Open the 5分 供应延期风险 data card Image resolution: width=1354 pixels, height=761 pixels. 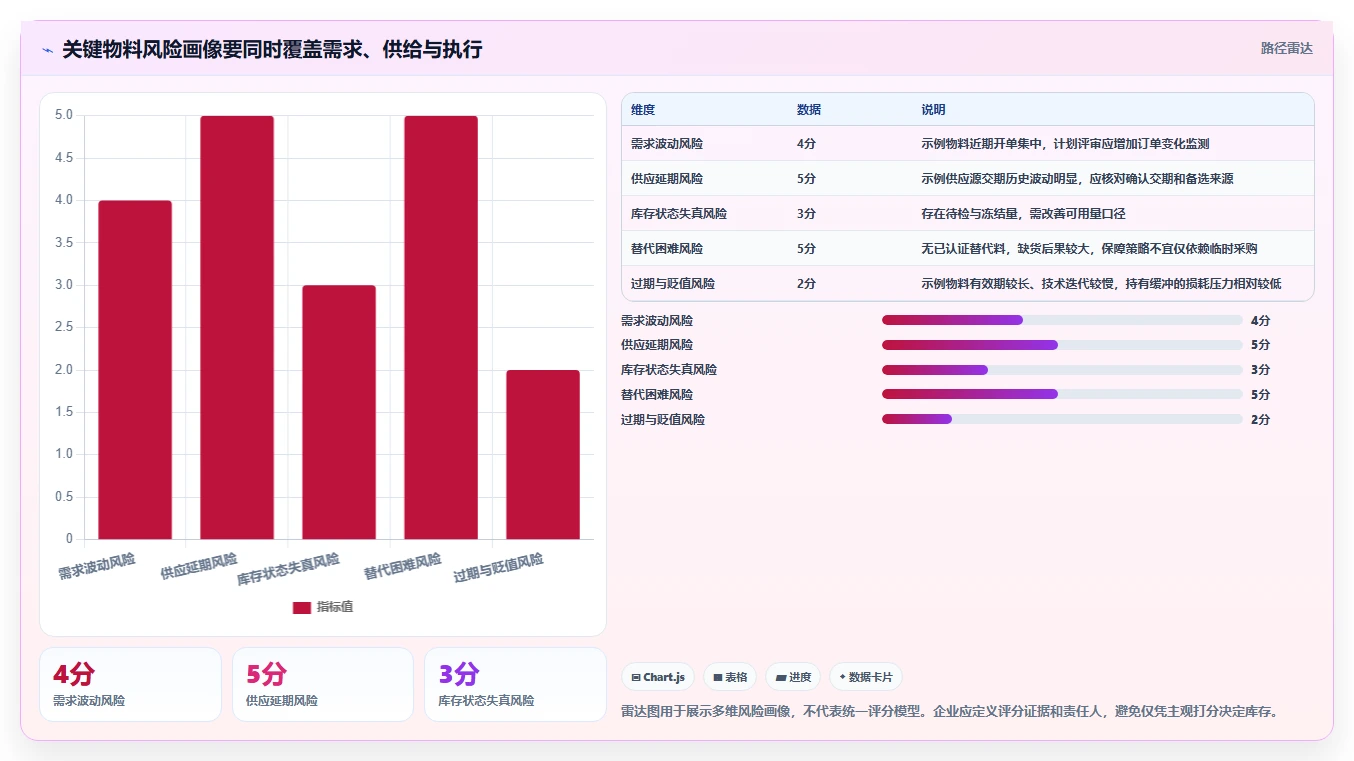(323, 685)
